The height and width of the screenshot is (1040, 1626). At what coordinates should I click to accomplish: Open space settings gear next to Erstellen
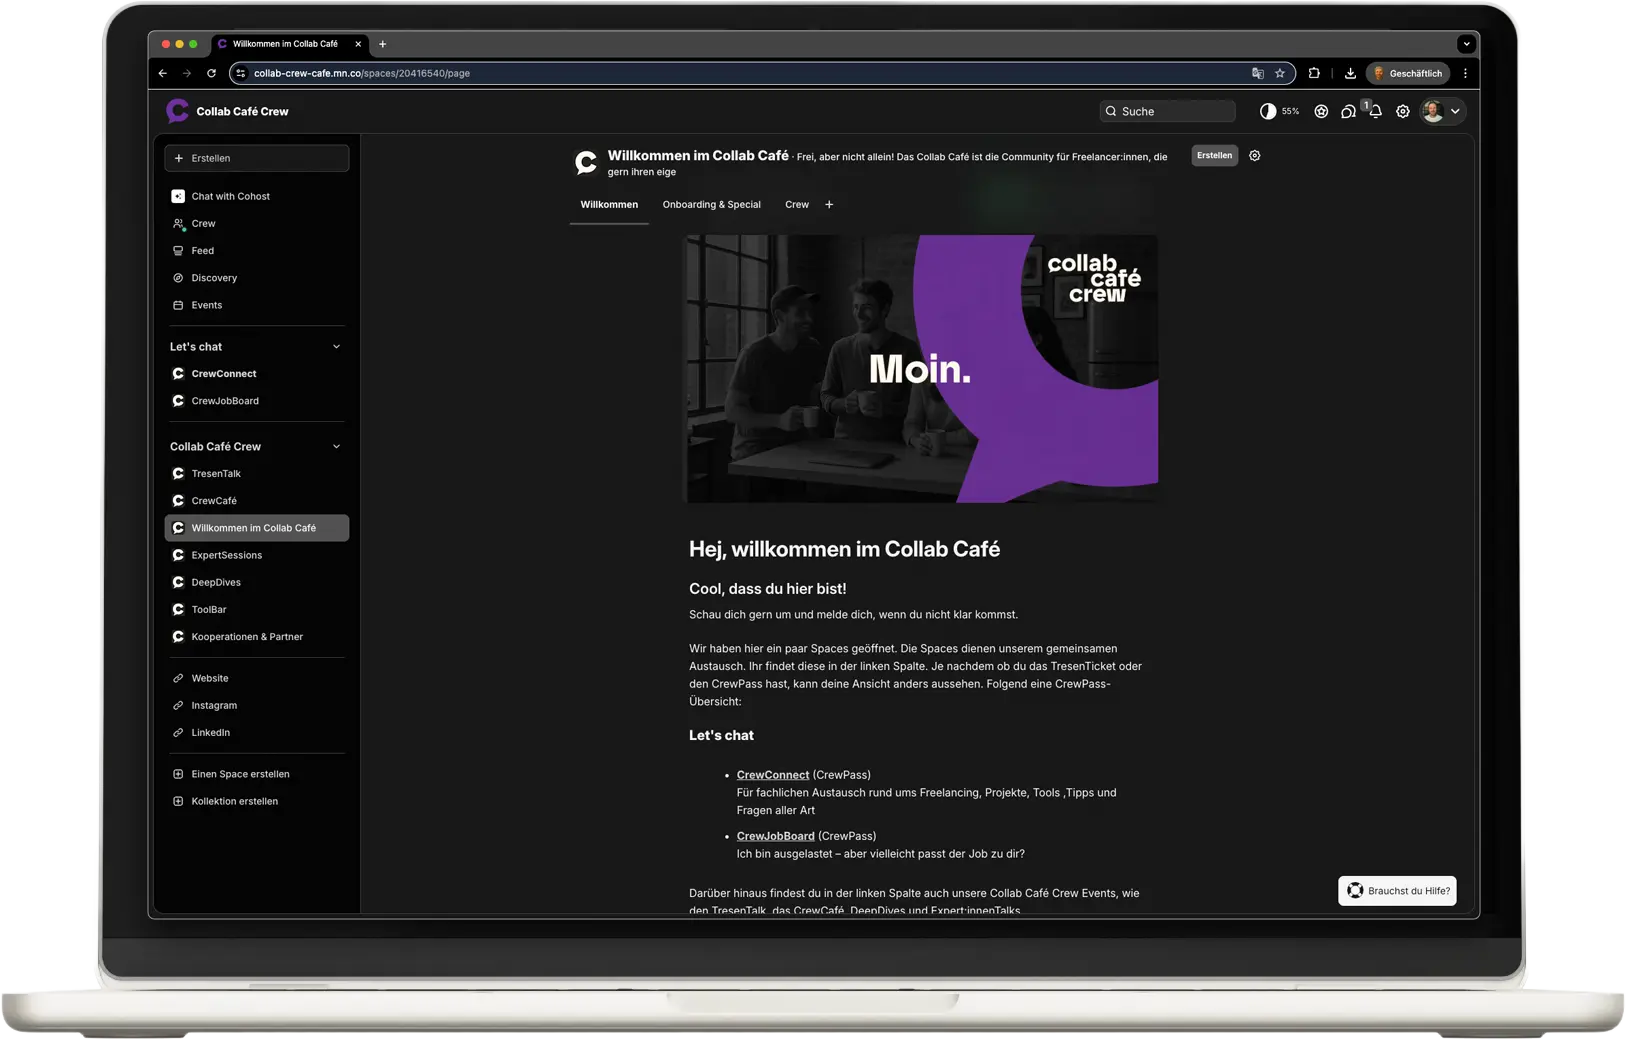point(1255,156)
